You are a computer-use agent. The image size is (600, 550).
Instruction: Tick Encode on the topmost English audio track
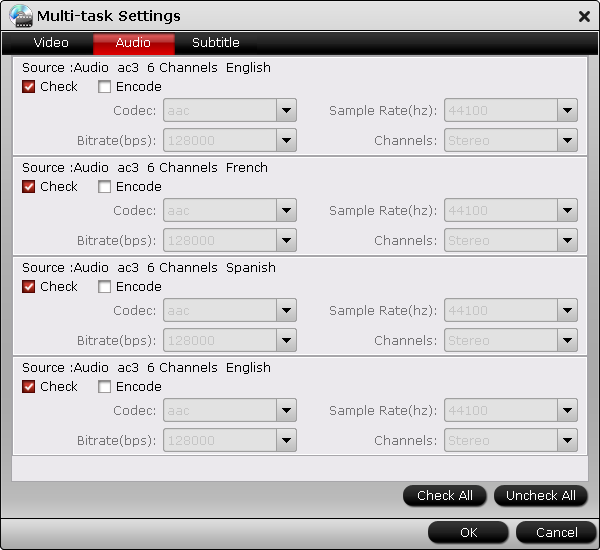[x=104, y=87]
